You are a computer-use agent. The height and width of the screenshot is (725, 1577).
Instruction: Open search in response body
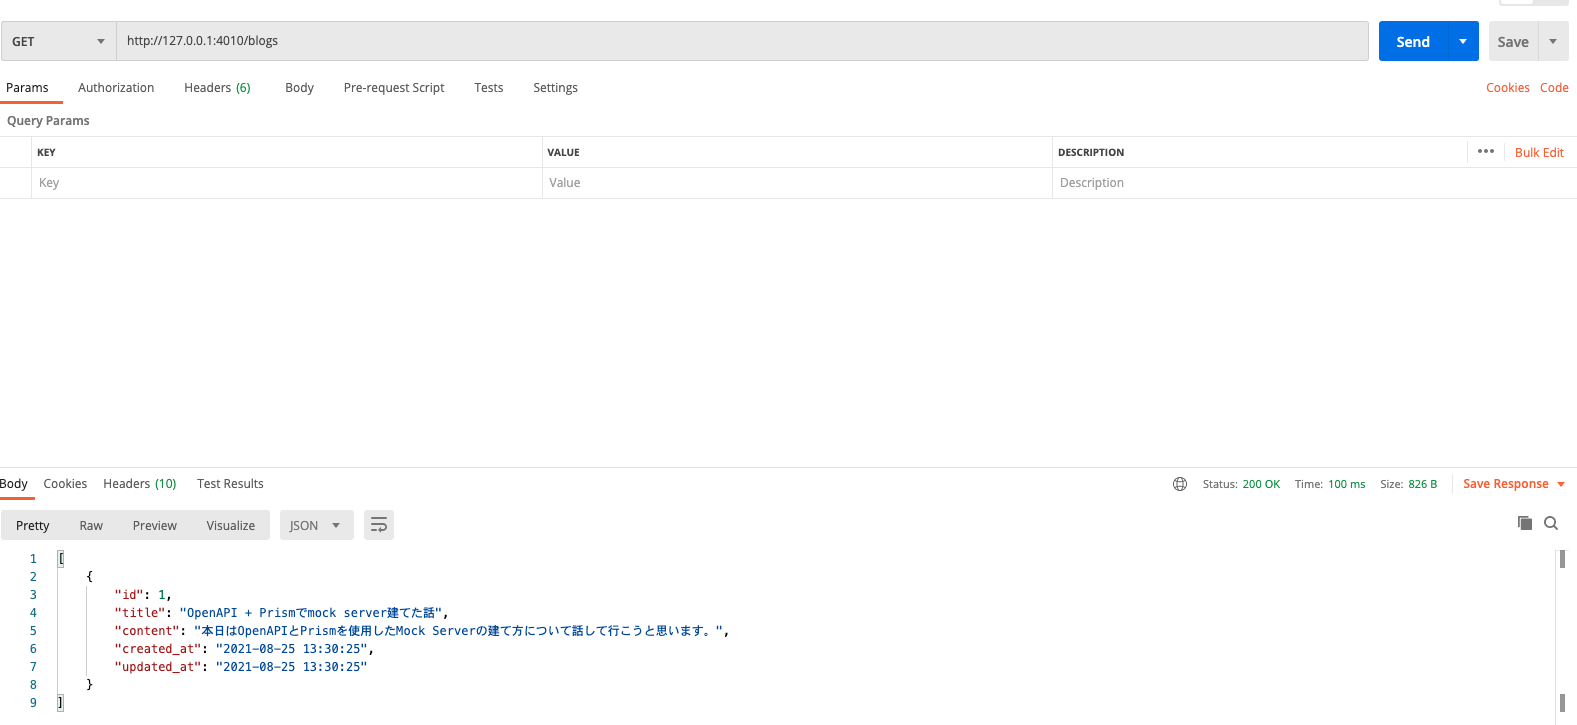[1551, 523]
